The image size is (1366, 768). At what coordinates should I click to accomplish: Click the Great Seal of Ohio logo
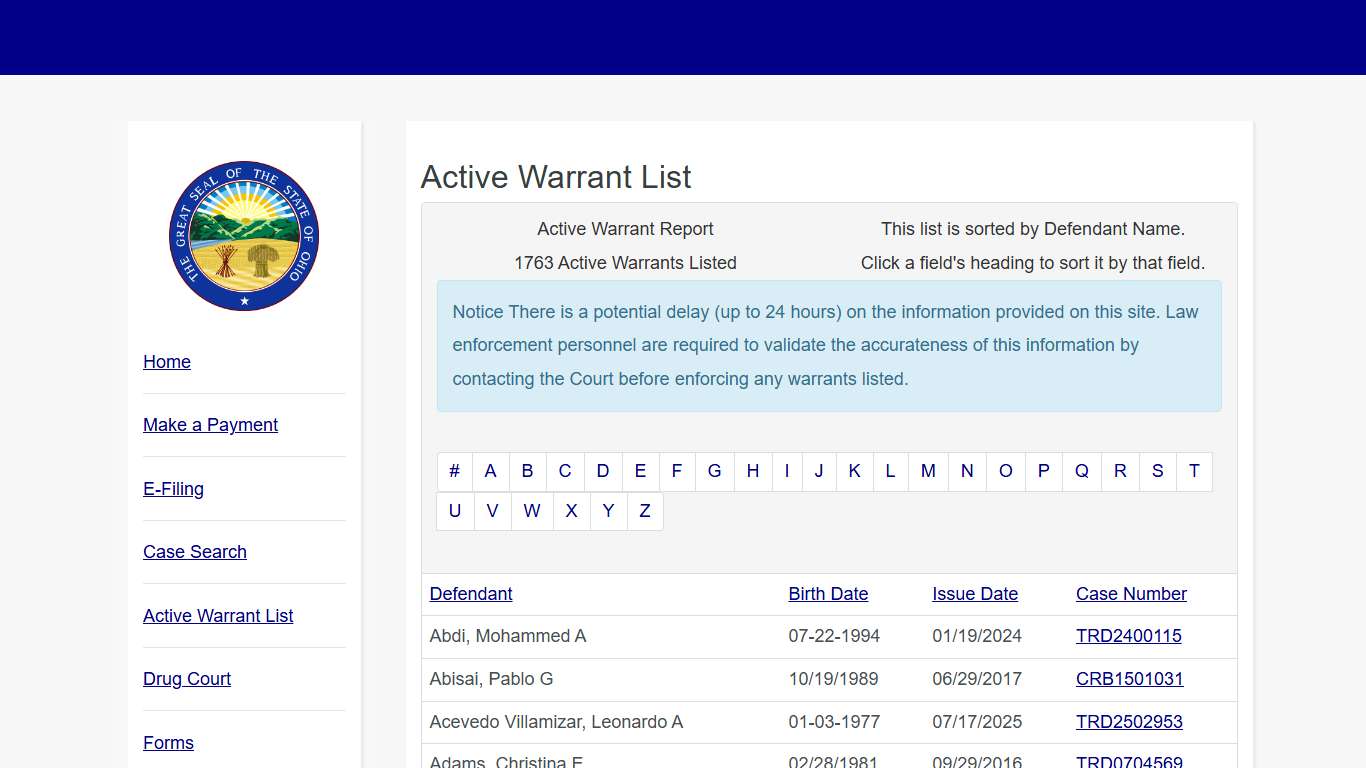coord(244,236)
